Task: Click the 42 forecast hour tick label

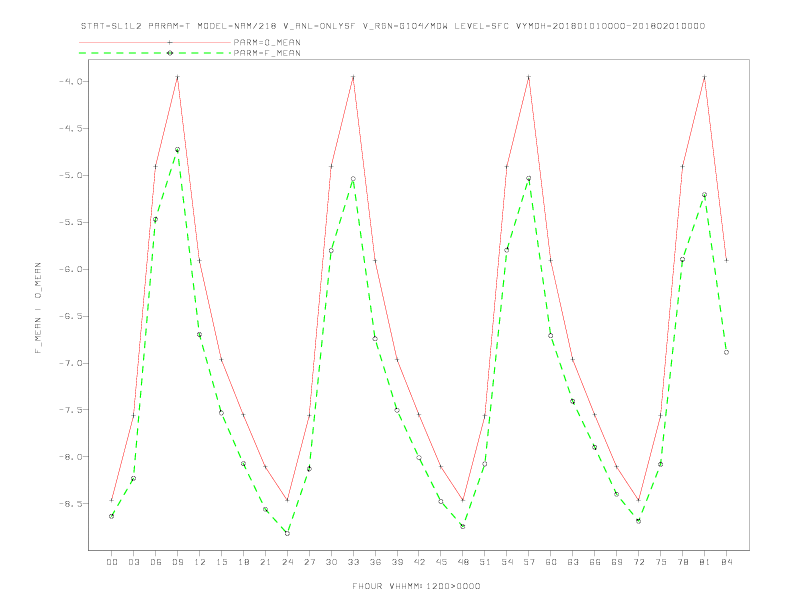Action: 419,562
